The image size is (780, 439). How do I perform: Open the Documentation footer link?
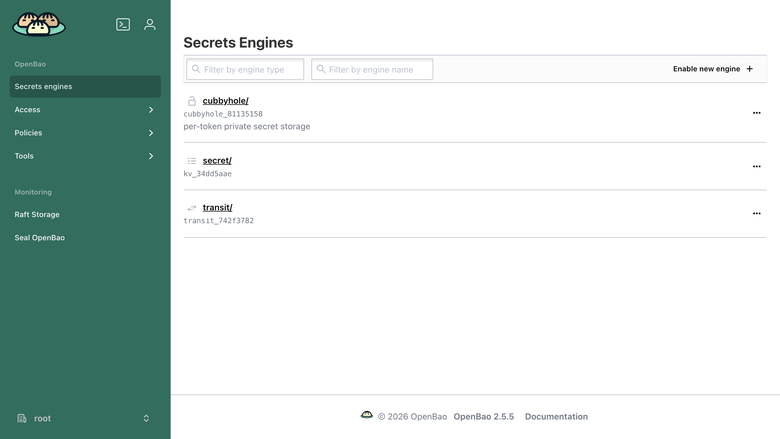click(556, 417)
